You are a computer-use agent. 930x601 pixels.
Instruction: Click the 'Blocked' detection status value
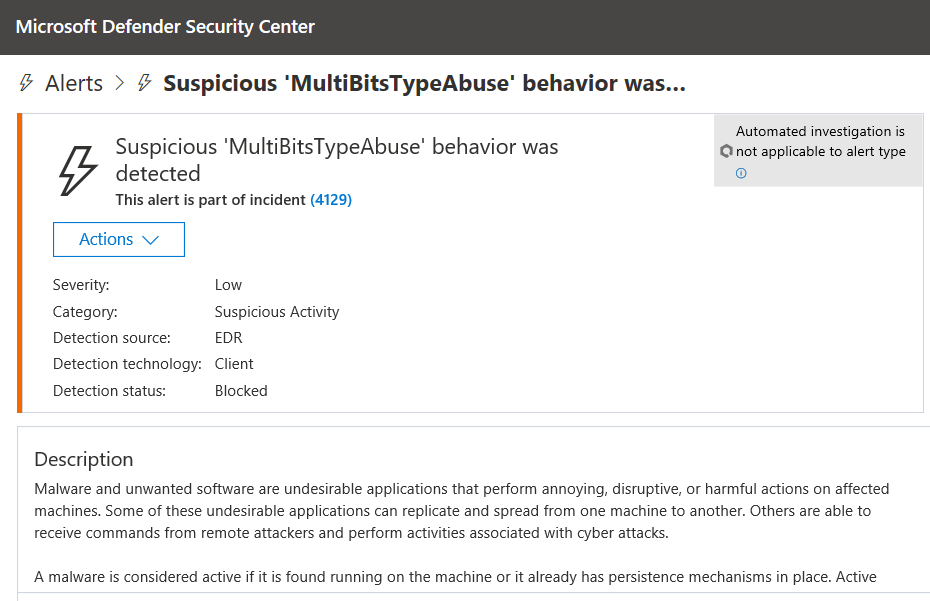[241, 391]
